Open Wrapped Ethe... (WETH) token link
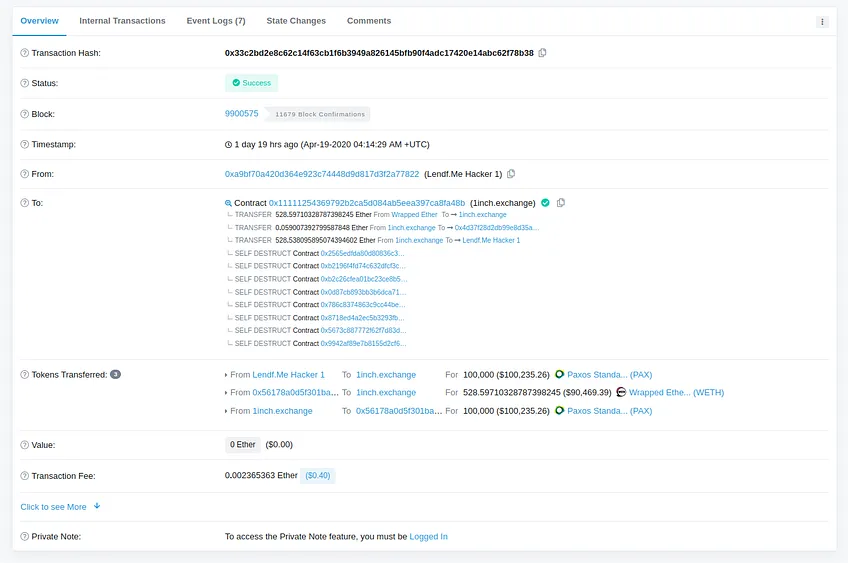848x563 pixels. [676, 393]
